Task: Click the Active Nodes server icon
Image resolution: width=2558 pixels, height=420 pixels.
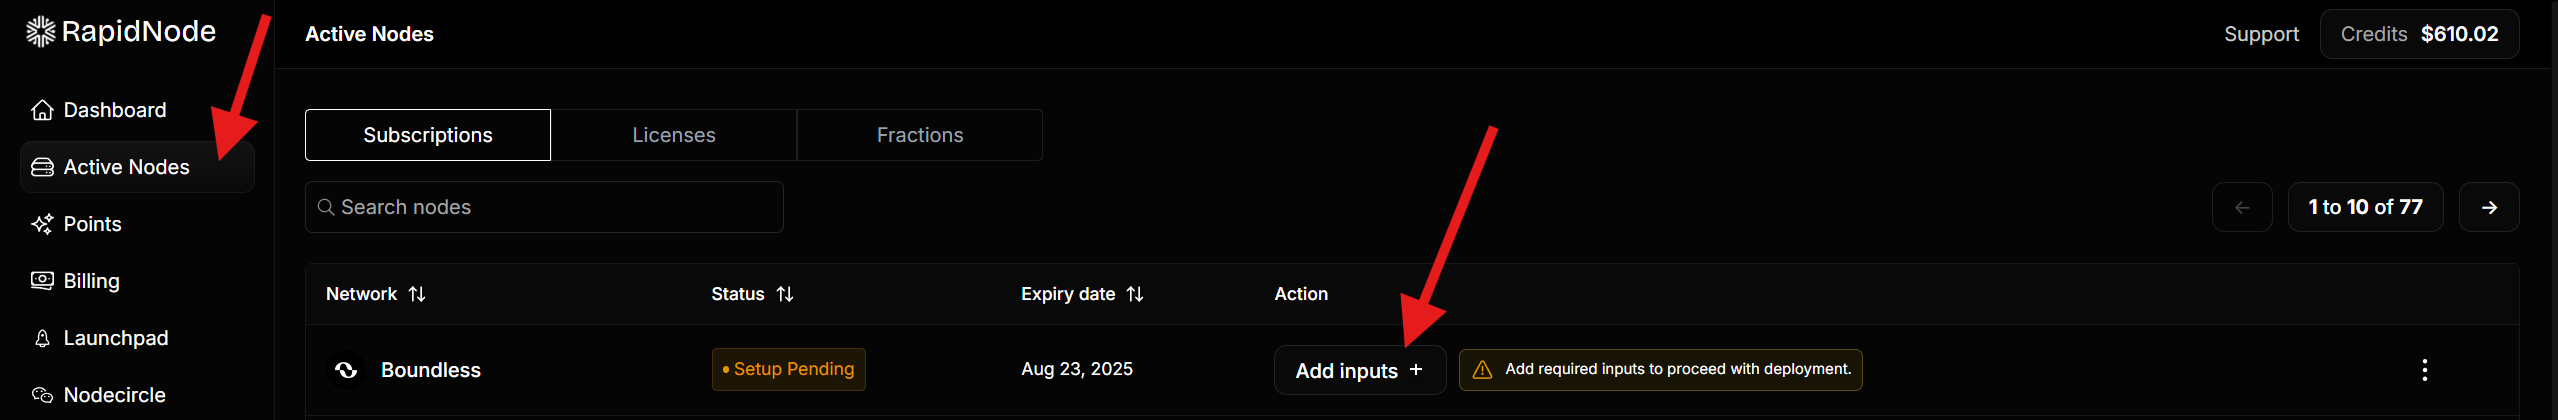Action: coord(42,167)
